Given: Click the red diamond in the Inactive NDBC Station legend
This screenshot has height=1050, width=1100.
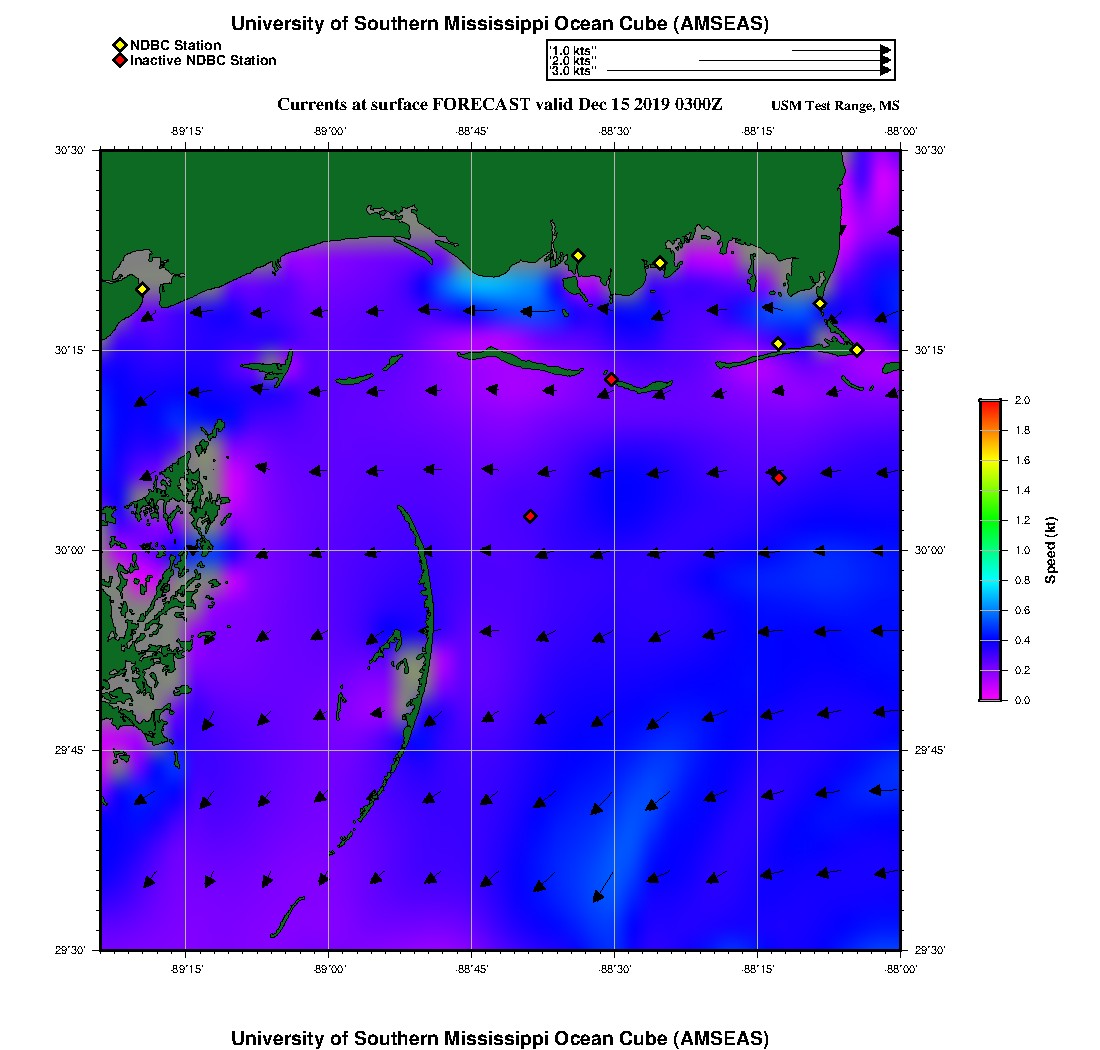Looking at the screenshot, I should (x=120, y=60).
